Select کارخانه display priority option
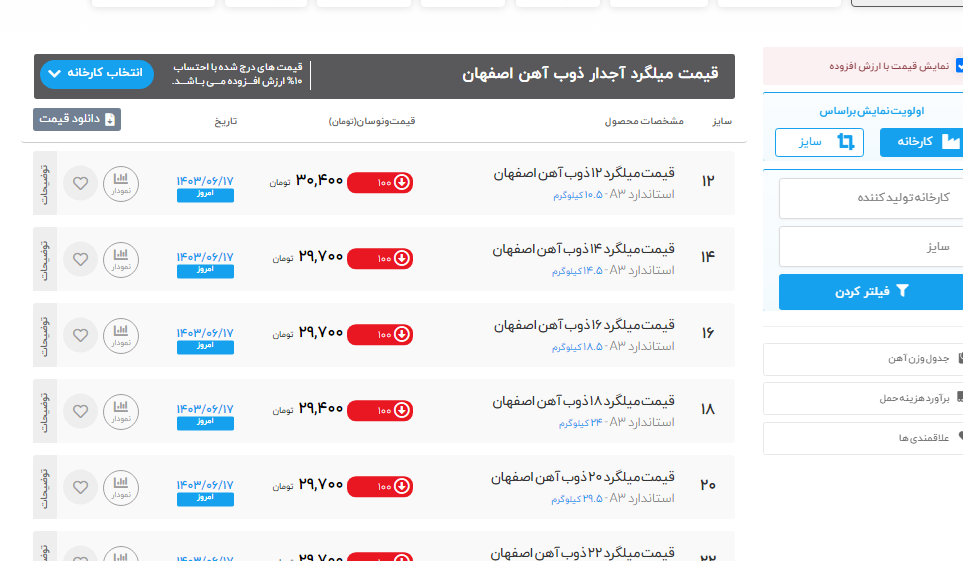 pos(921,142)
